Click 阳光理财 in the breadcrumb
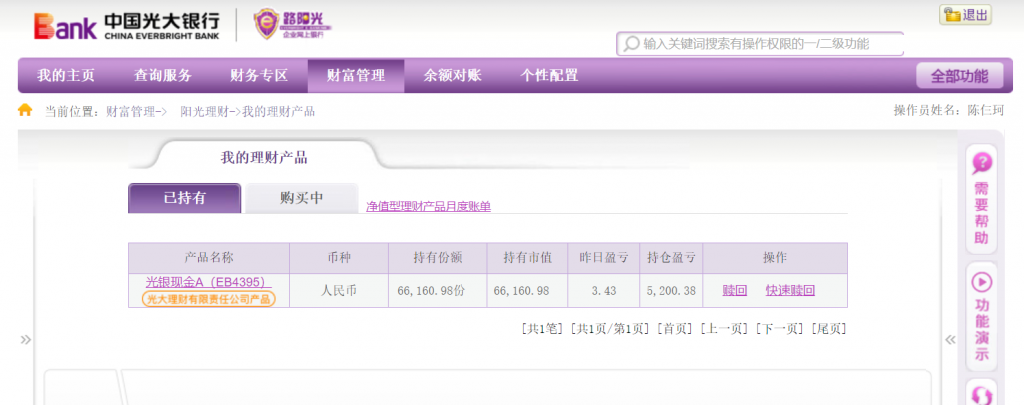The image size is (1024, 405). [205, 112]
